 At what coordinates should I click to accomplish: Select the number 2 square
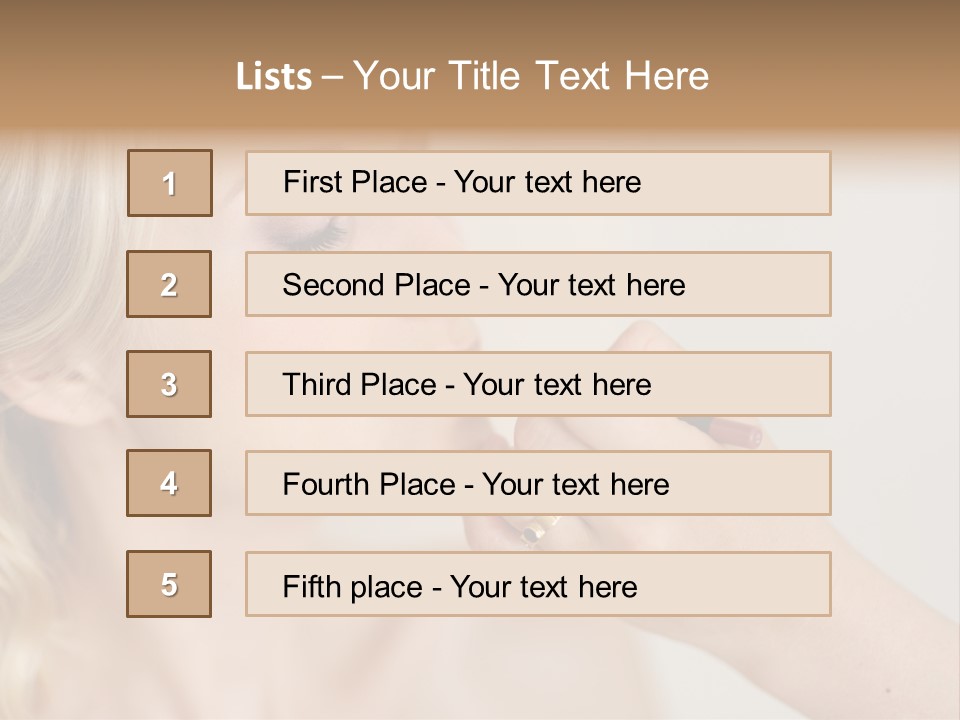point(169,284)
